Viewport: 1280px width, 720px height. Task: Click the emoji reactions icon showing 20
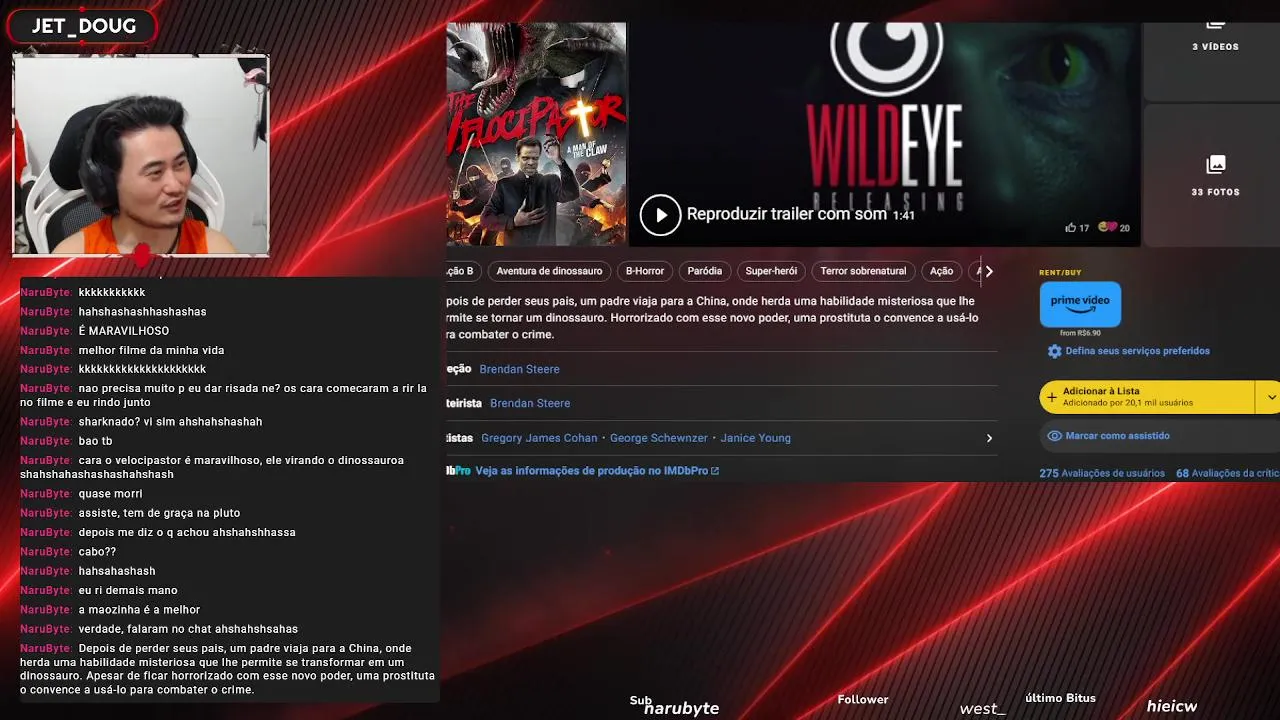[1107, 228]
